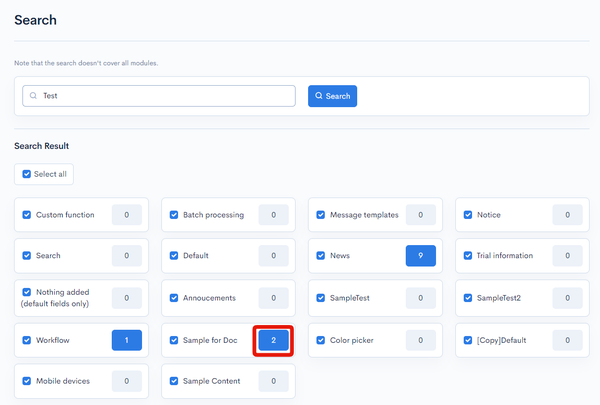This screenshot has width=600, height=405.
Task: Uncheck the SampleTest2 checkbox
Action: [x=468, y=298]
